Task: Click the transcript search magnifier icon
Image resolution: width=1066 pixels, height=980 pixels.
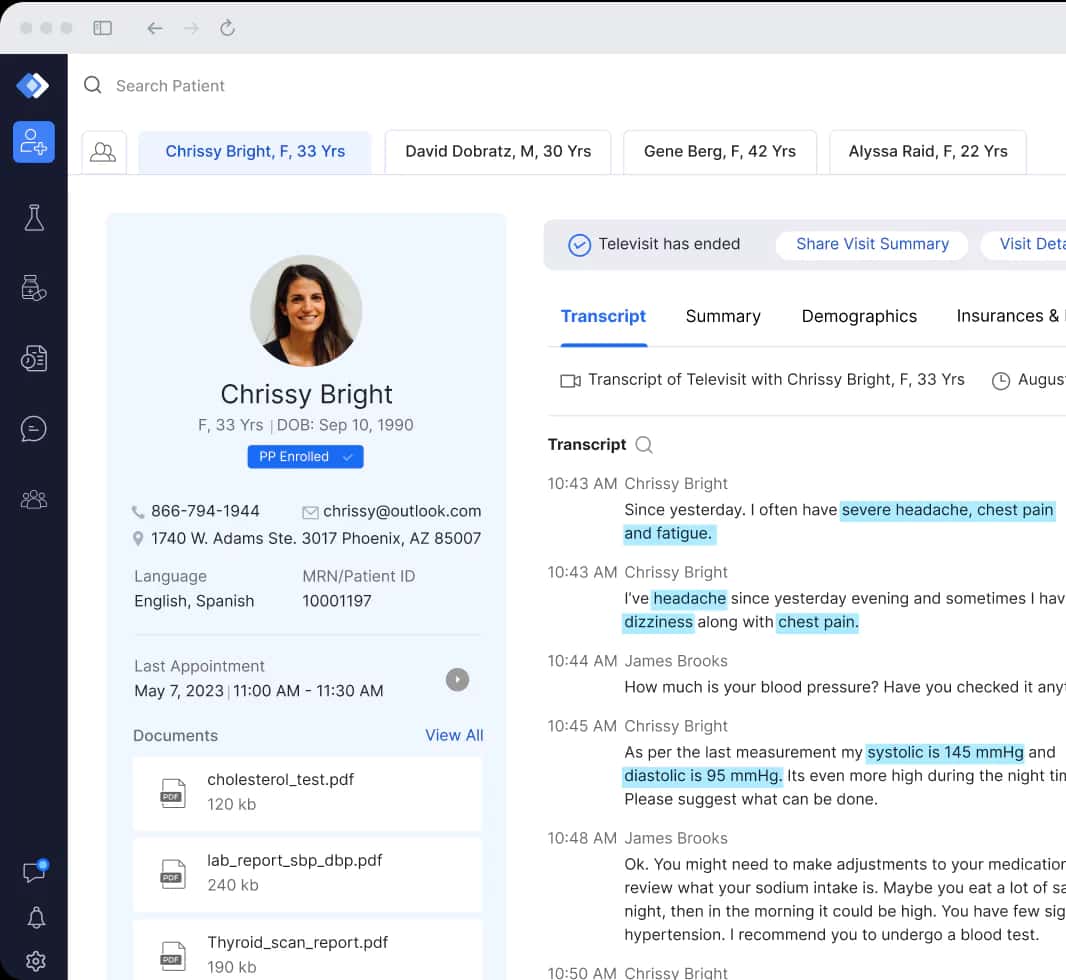Action: coord(644,445)
